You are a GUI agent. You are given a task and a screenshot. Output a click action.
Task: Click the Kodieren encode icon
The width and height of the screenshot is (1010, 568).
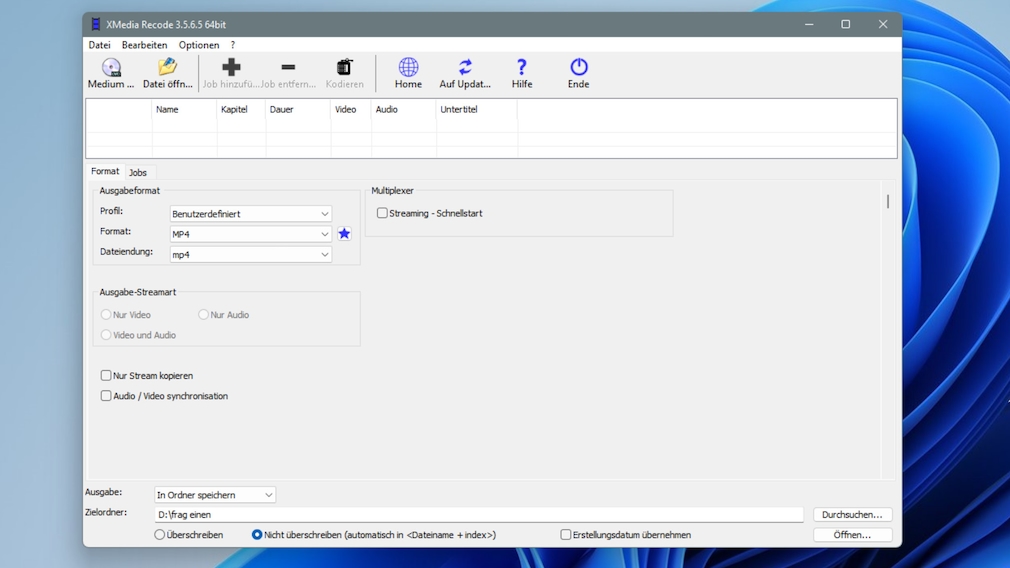[344, 68]
